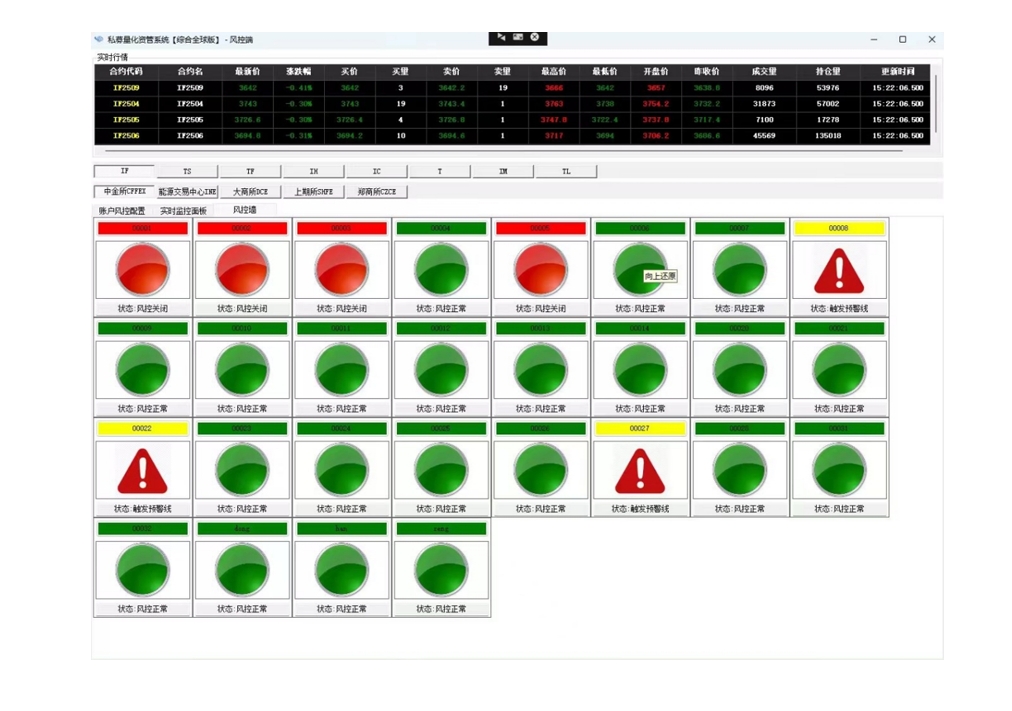Click the green indicator for account 00014
1012x711 pixels.
(x=640, y=370)
